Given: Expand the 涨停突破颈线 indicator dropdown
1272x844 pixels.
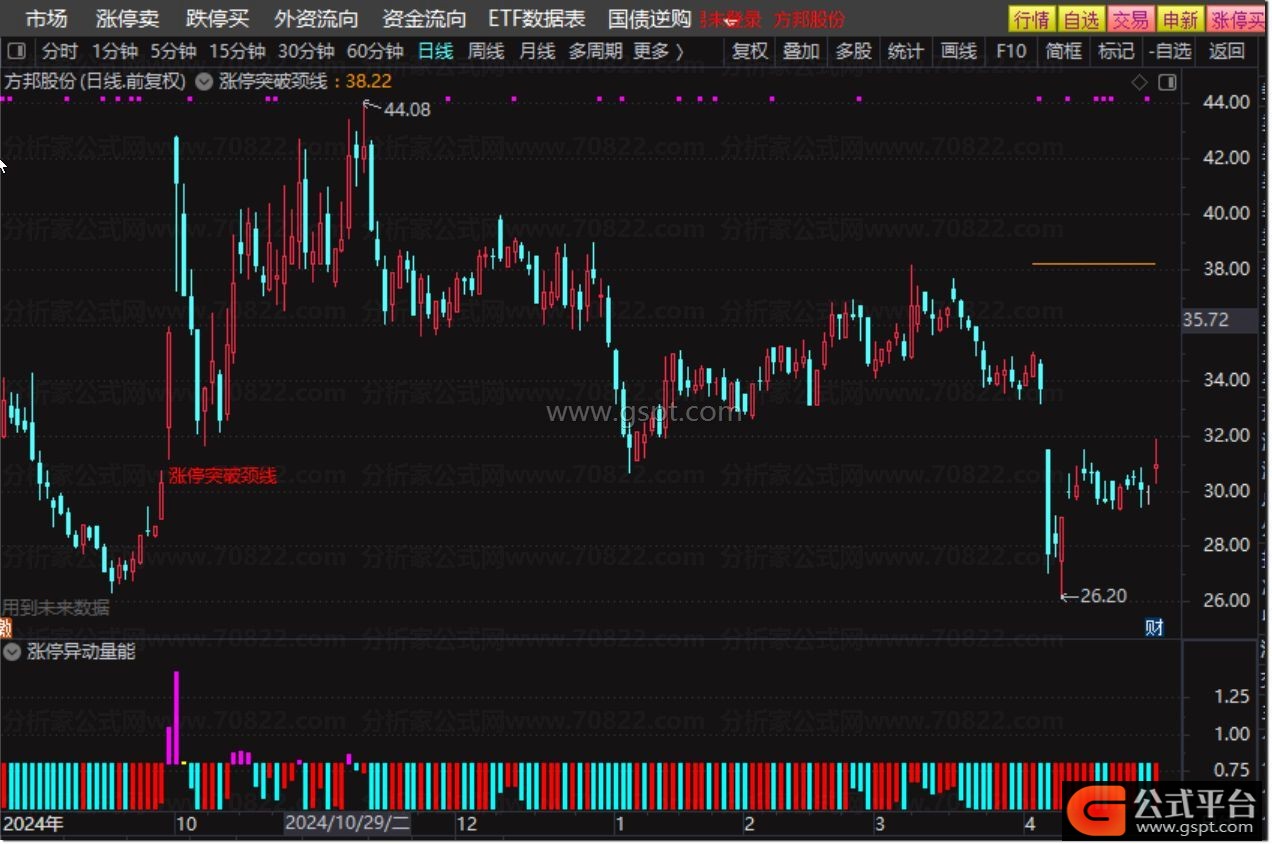Looking at the screenshot, I should [x=204, y=82].
